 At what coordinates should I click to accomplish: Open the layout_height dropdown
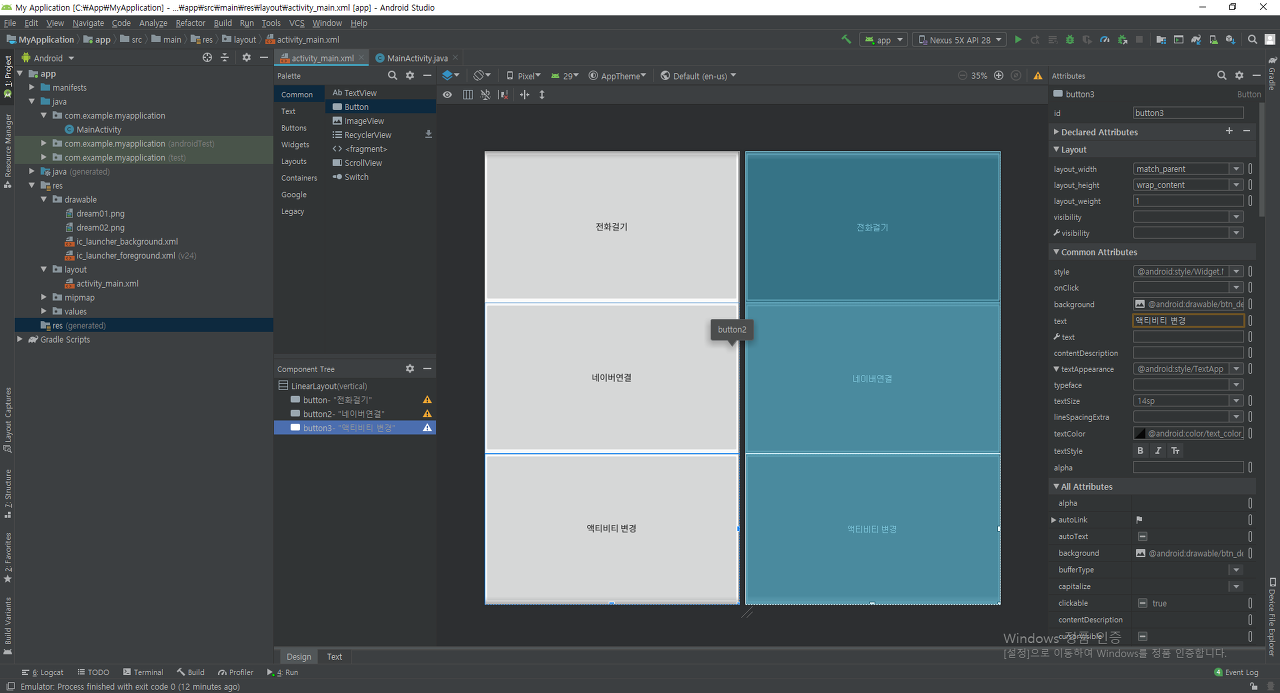(1236, 185)
